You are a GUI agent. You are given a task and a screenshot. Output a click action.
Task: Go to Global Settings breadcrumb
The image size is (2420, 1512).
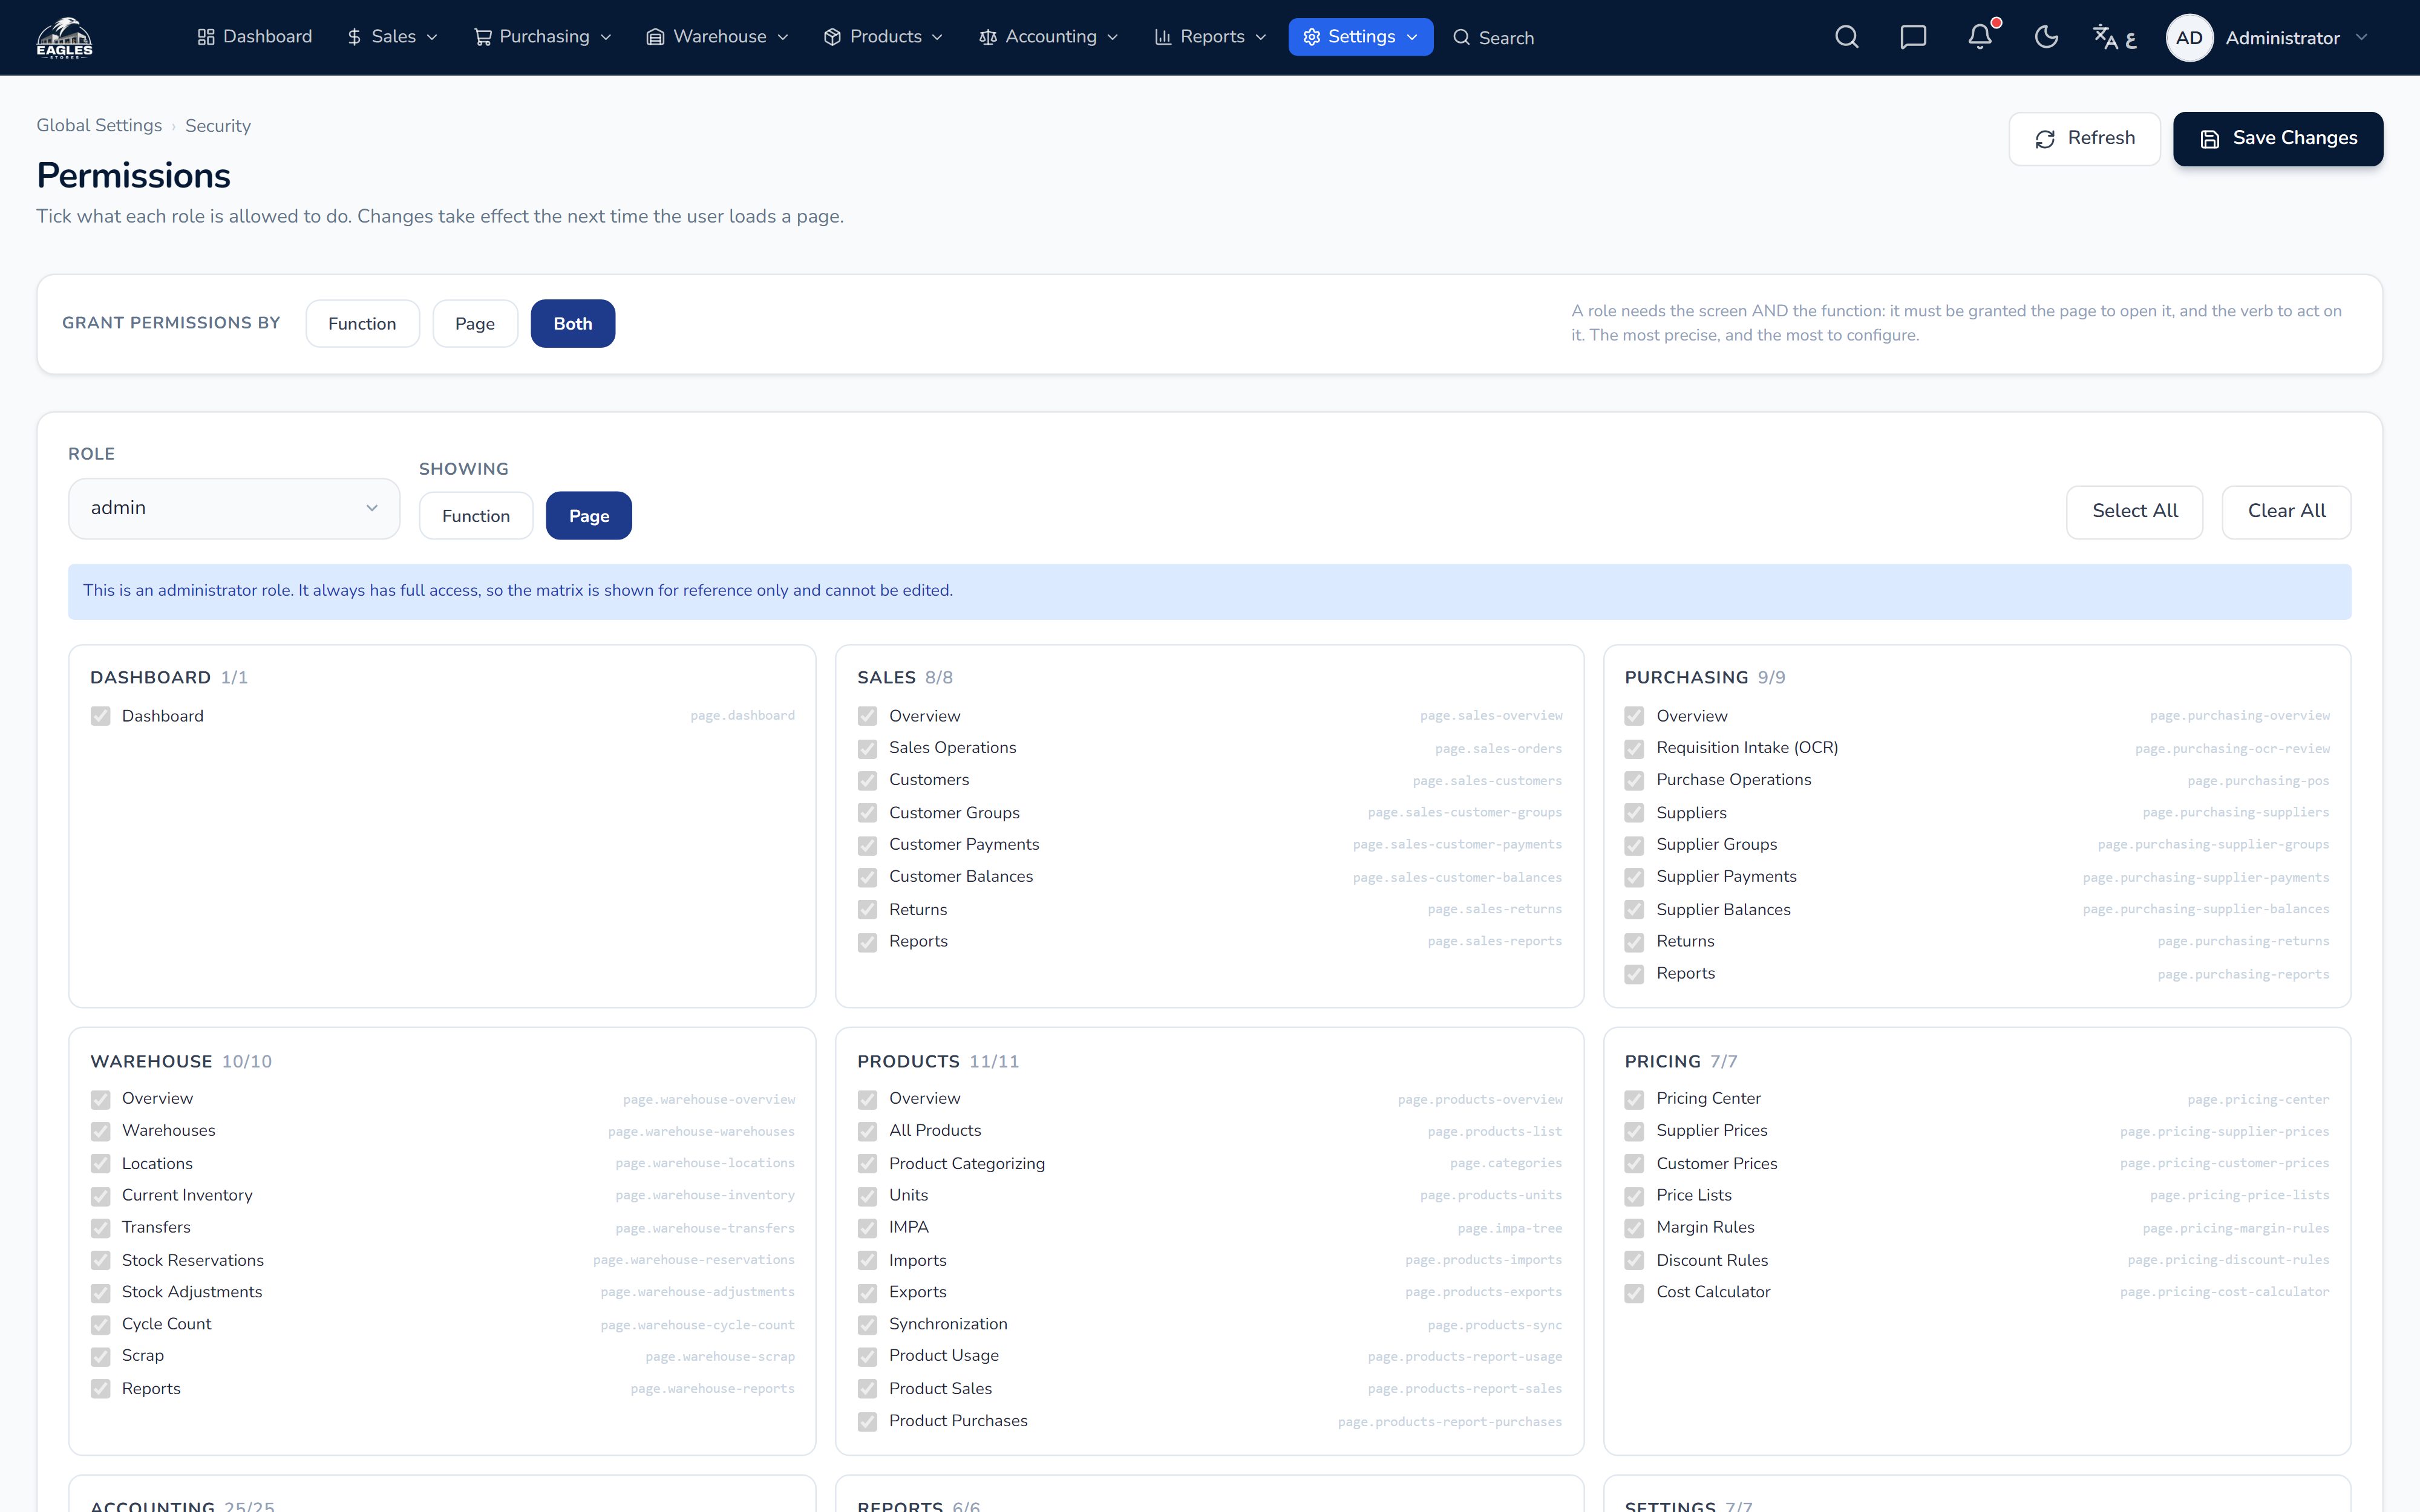point(99,125)
